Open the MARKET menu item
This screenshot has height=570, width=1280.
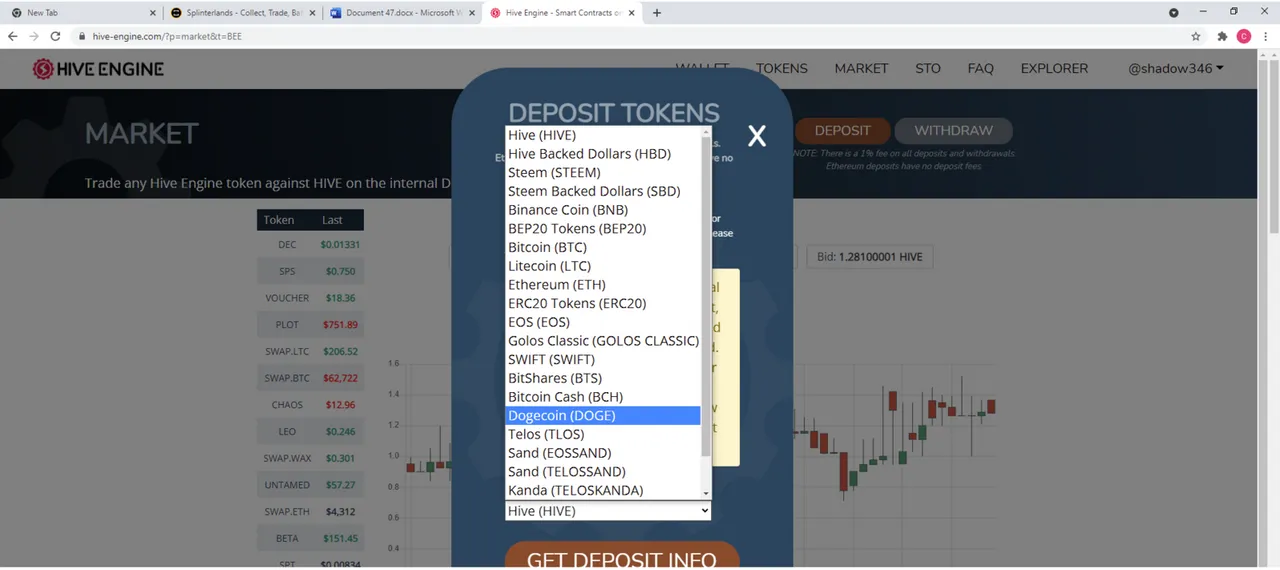pyautogui.click(x=861, y=69)
